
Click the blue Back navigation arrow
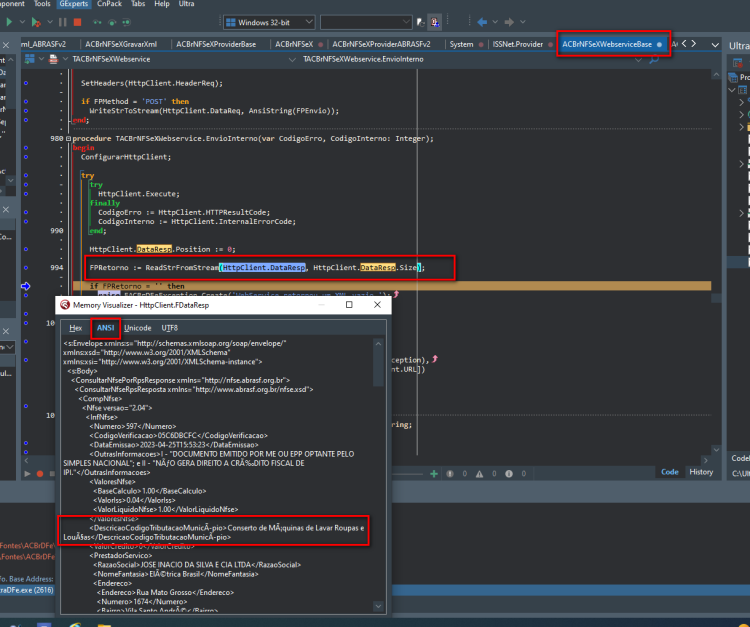[482, 22]
